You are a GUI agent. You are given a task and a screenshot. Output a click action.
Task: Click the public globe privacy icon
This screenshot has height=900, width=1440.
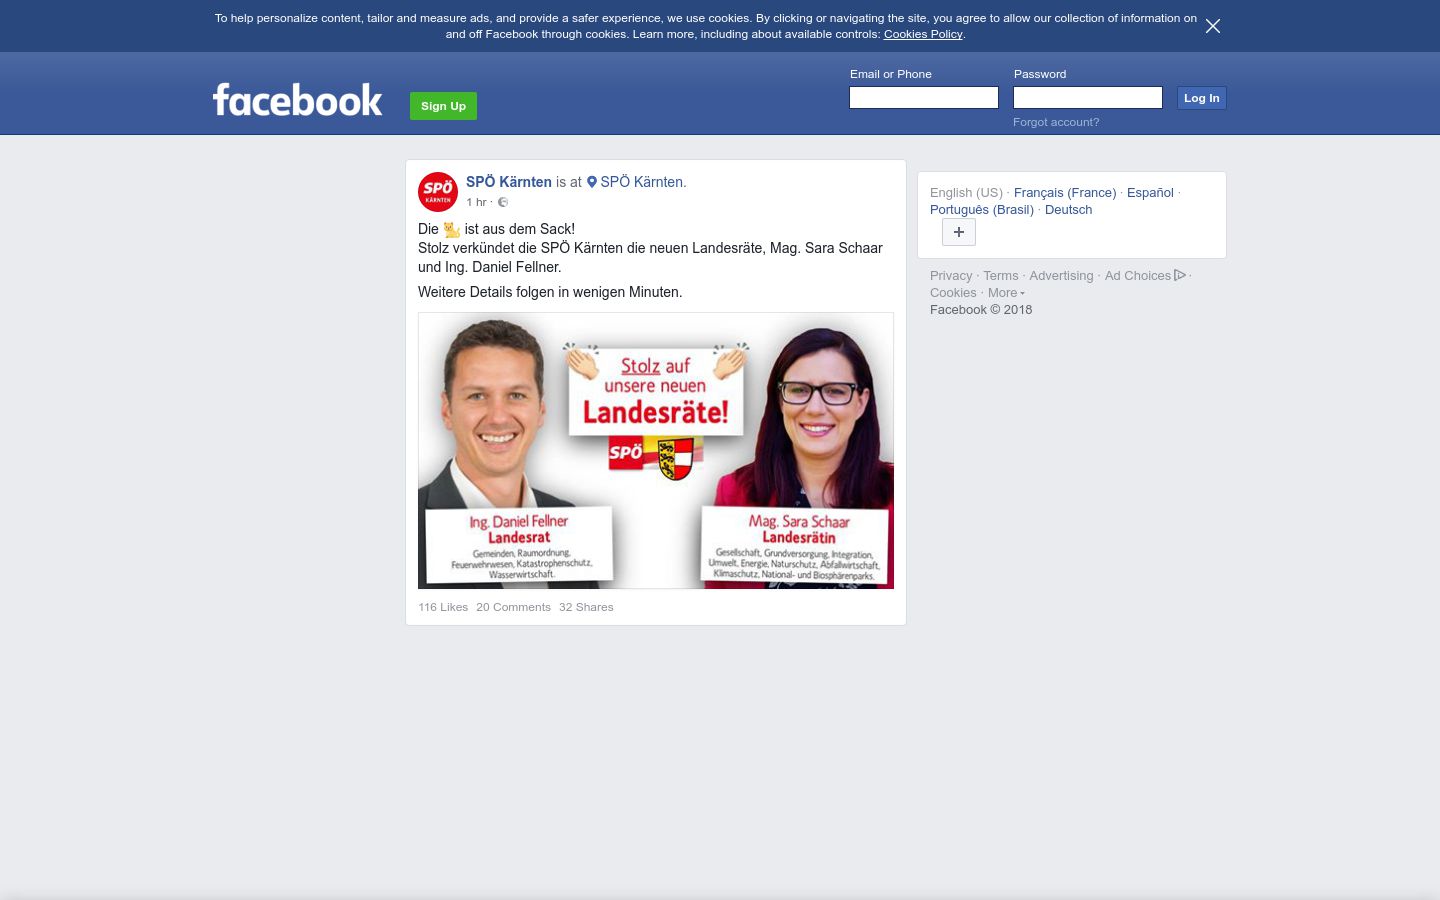[x=503, y=202]
